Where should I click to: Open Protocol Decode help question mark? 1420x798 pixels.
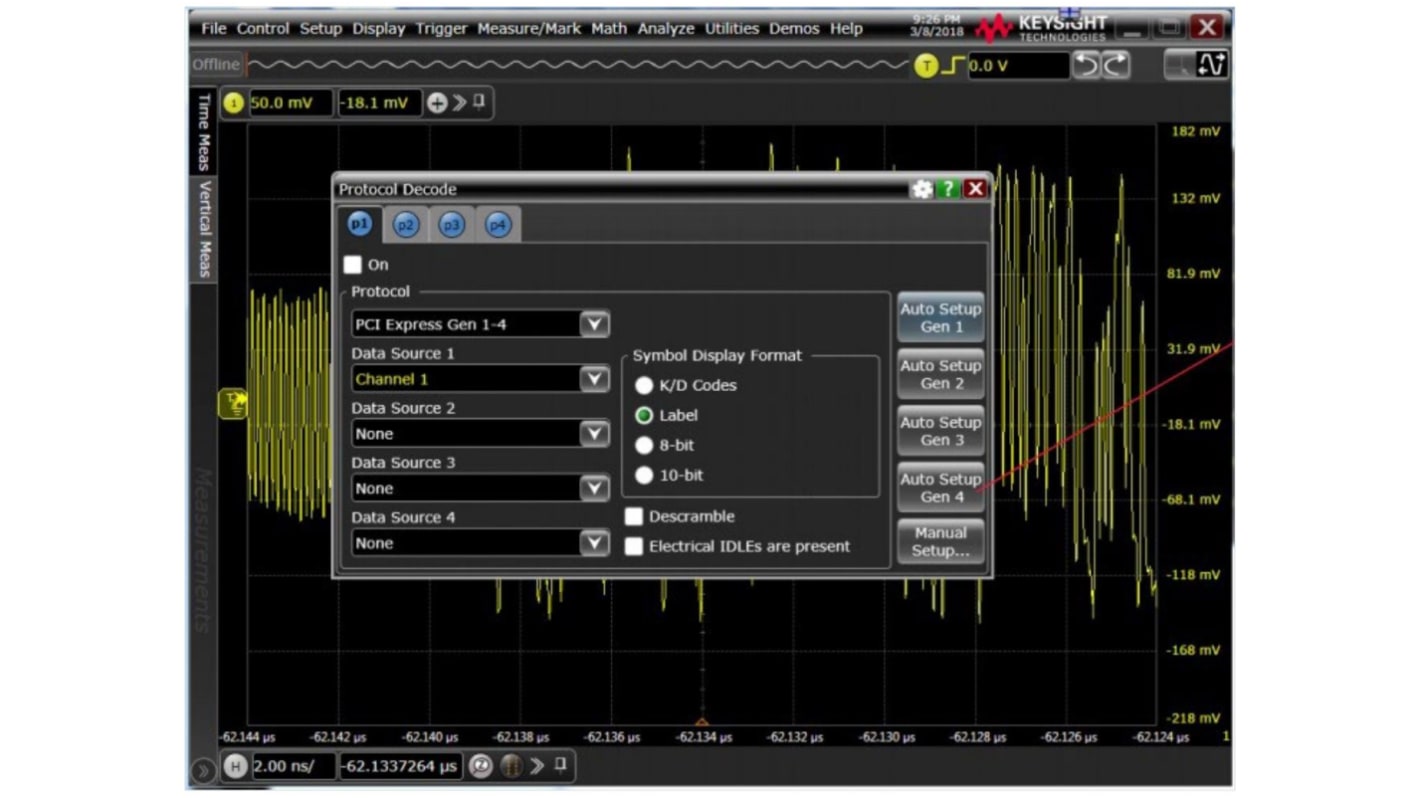point(947,189)
